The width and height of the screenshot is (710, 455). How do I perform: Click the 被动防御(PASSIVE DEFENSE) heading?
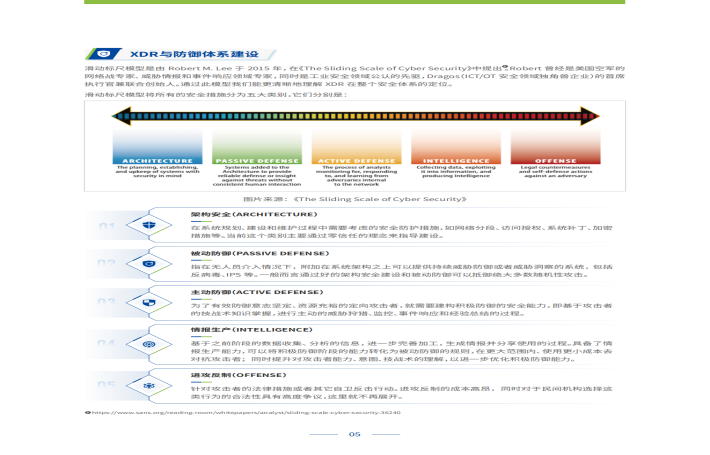pyautogui.click(x=260, y=253)
